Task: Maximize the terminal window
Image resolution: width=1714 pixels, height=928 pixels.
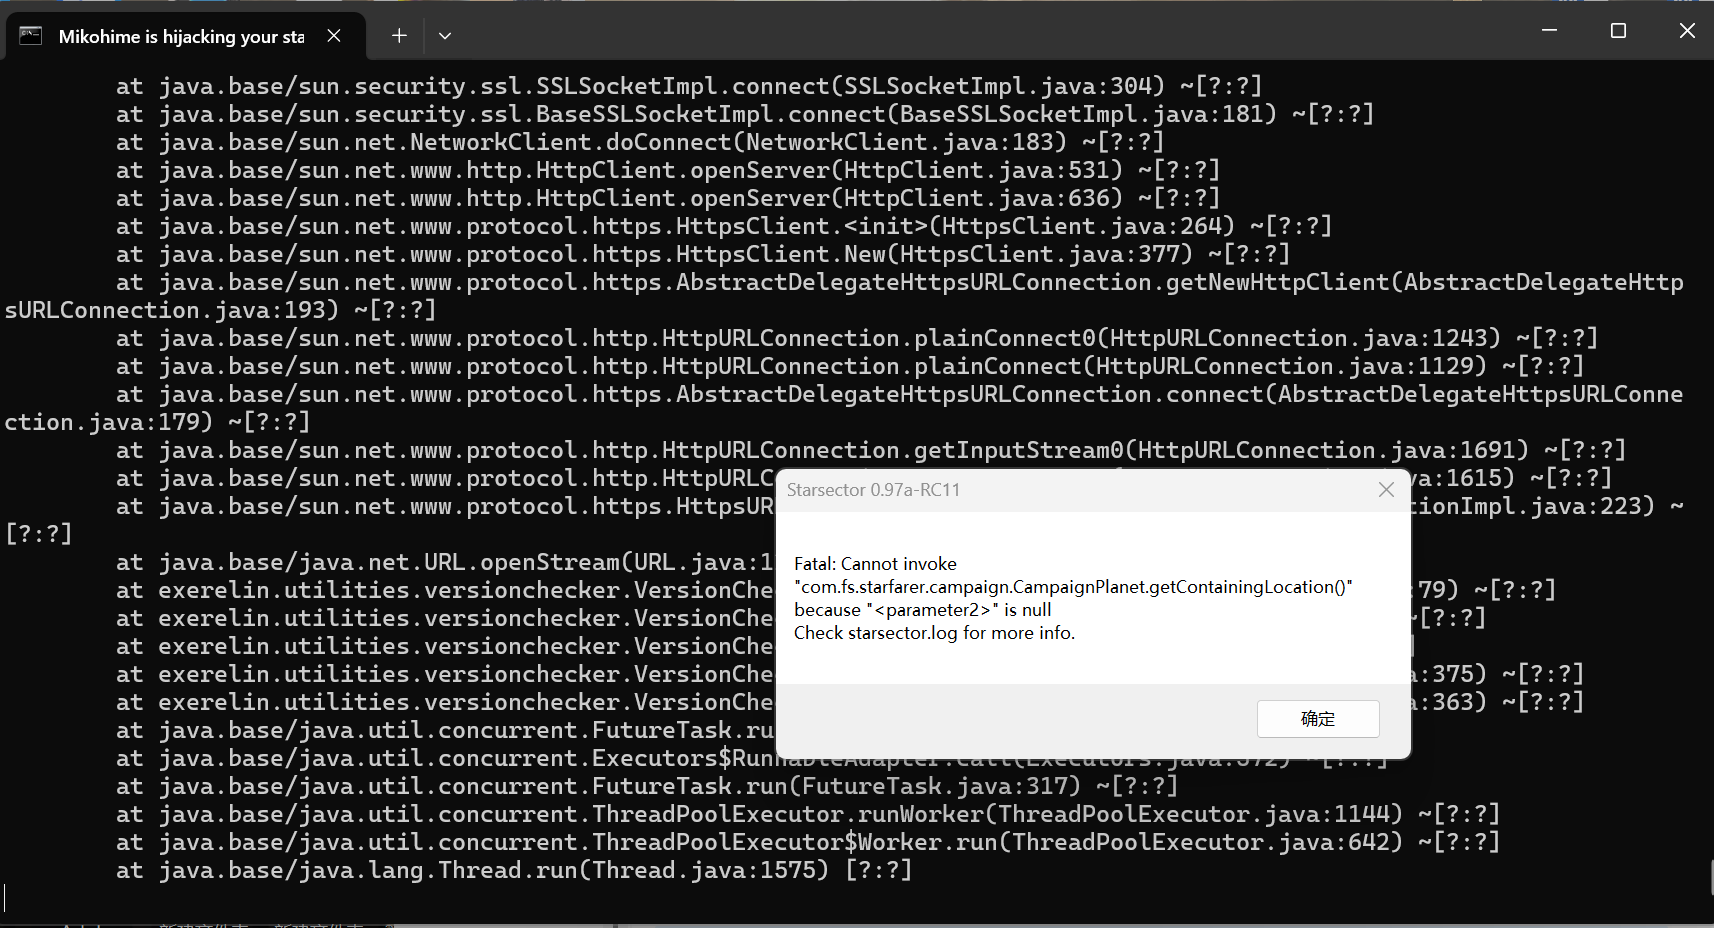Action: click(1618, 31)
